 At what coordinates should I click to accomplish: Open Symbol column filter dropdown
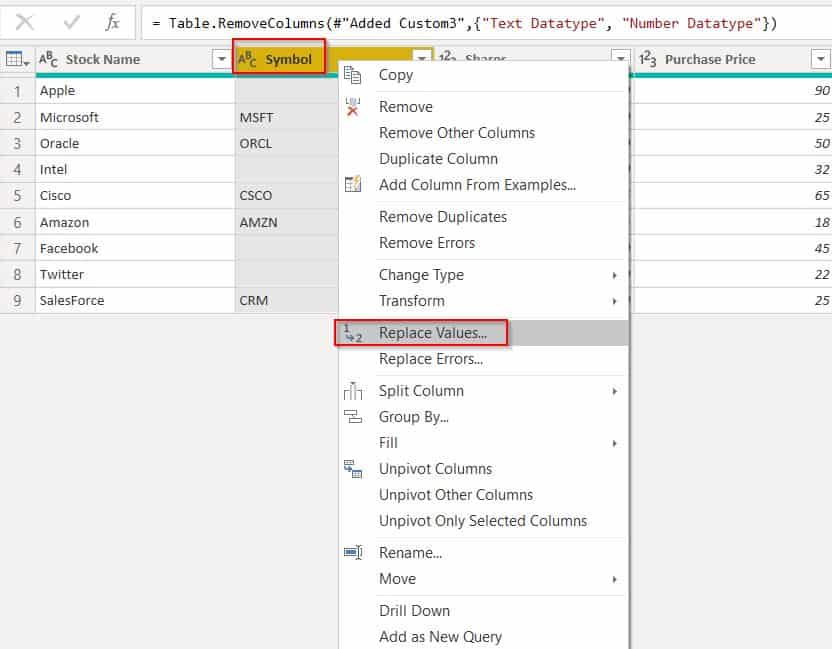click(x=421, y=57)
